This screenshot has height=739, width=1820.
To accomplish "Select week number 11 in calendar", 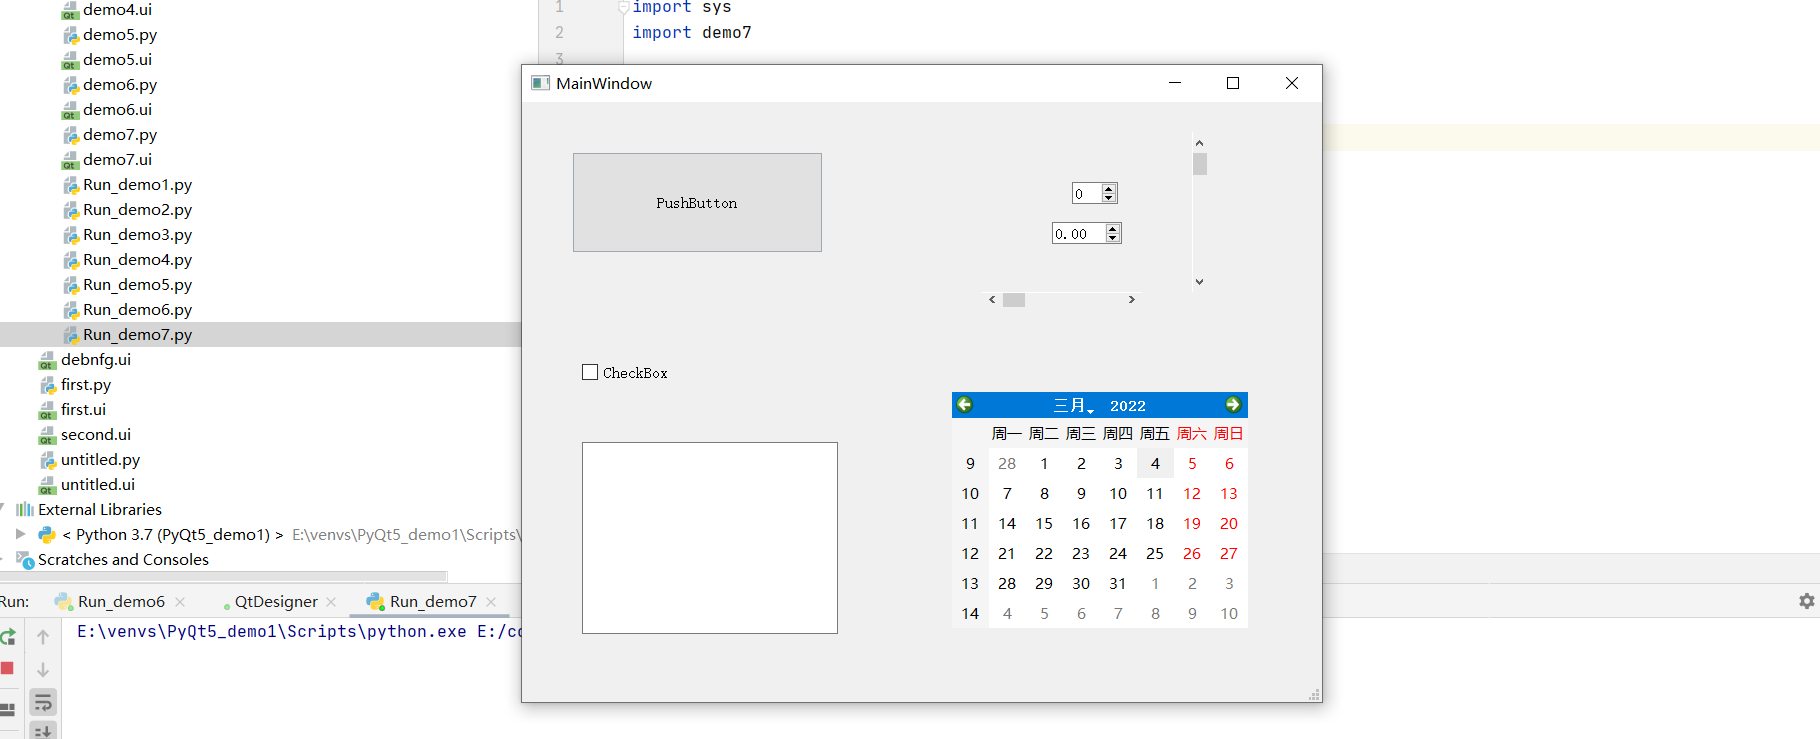I will coord(970,524).
